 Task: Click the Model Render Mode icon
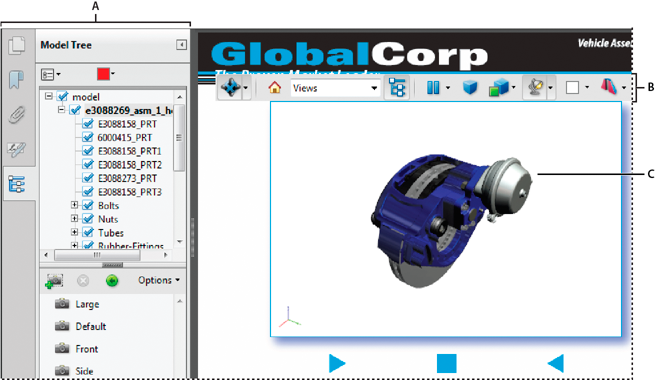[499, 88]
